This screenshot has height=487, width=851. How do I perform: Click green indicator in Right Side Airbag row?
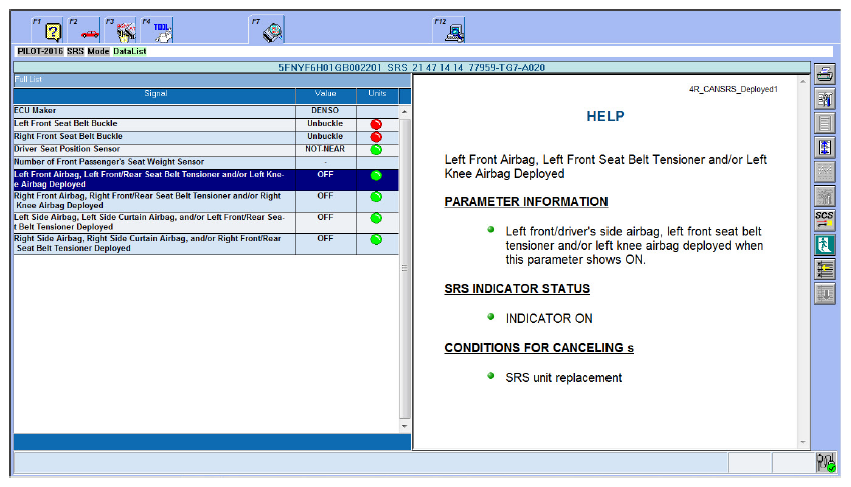[376, 239]
